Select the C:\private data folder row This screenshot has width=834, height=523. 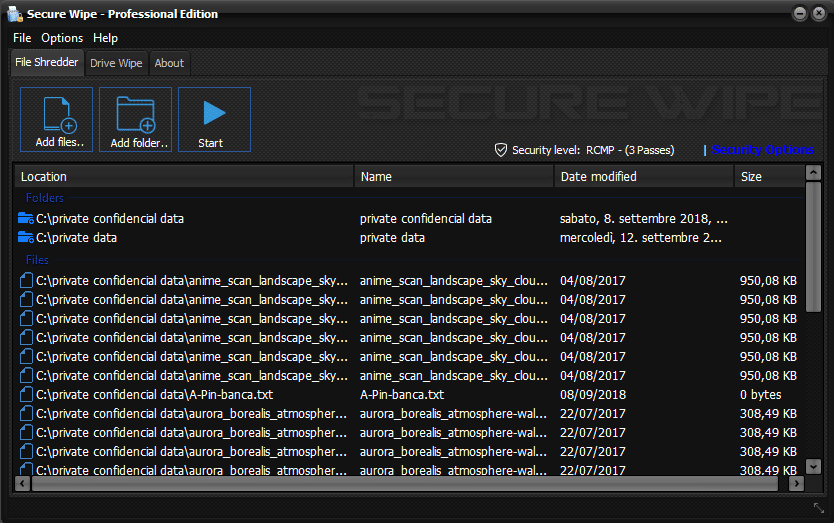click(x=410, y=237)
